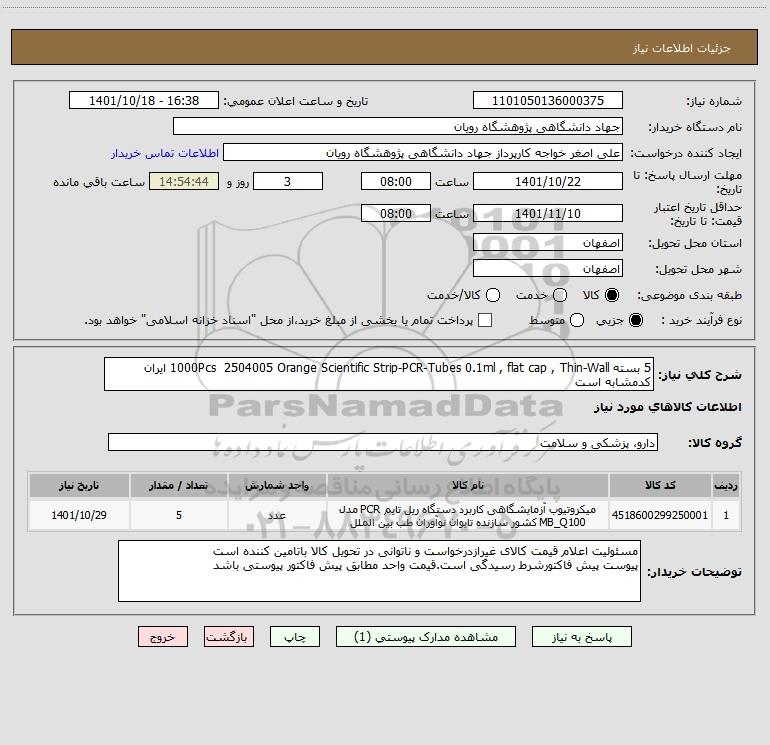Click the عدد unit cell
This screenshot has height=745, width=770.
tap(277, 515)
